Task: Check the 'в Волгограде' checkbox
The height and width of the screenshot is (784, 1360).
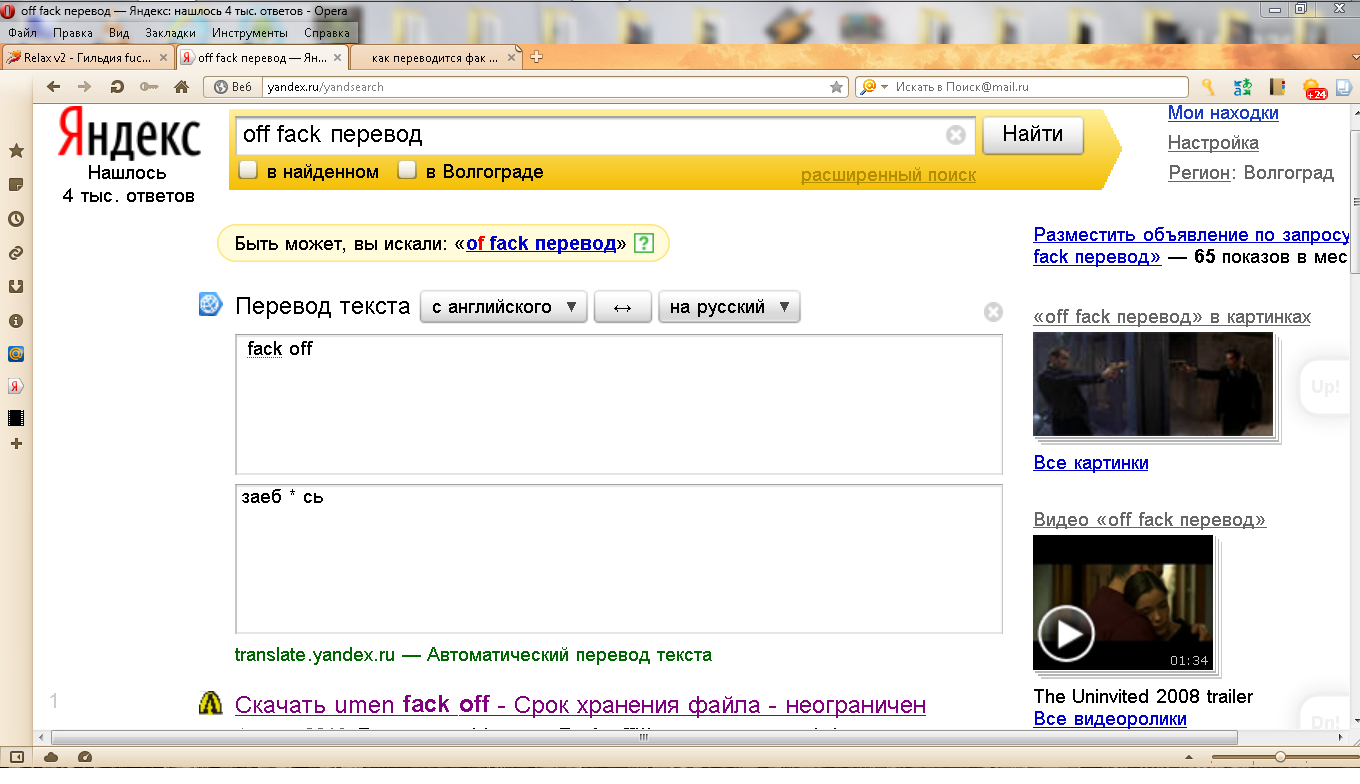Action: (x=407, y=170)
